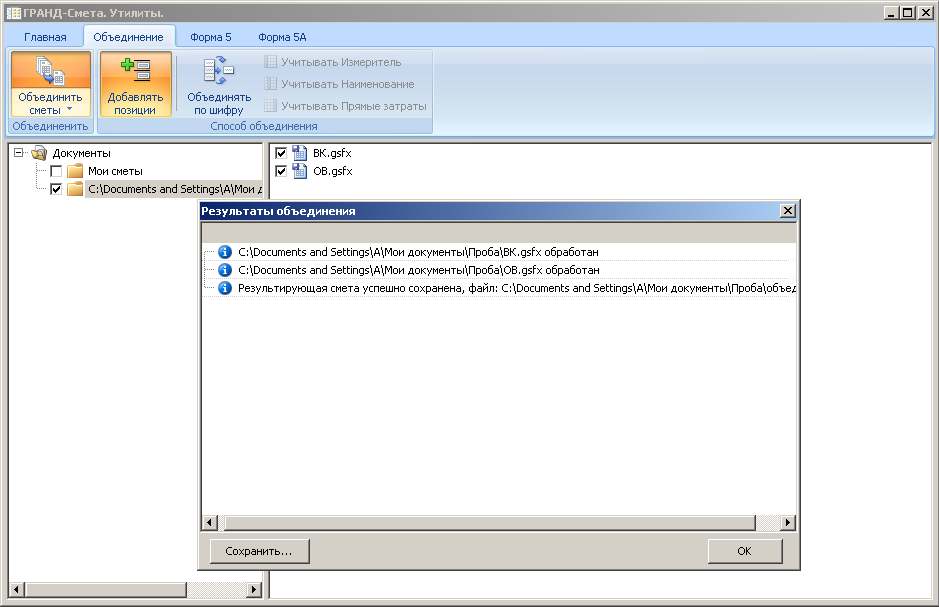Click results dialog horizontal scrollbar left arrow
The image size is (939, 607).
pyautogui.click(x=209, y=523)
